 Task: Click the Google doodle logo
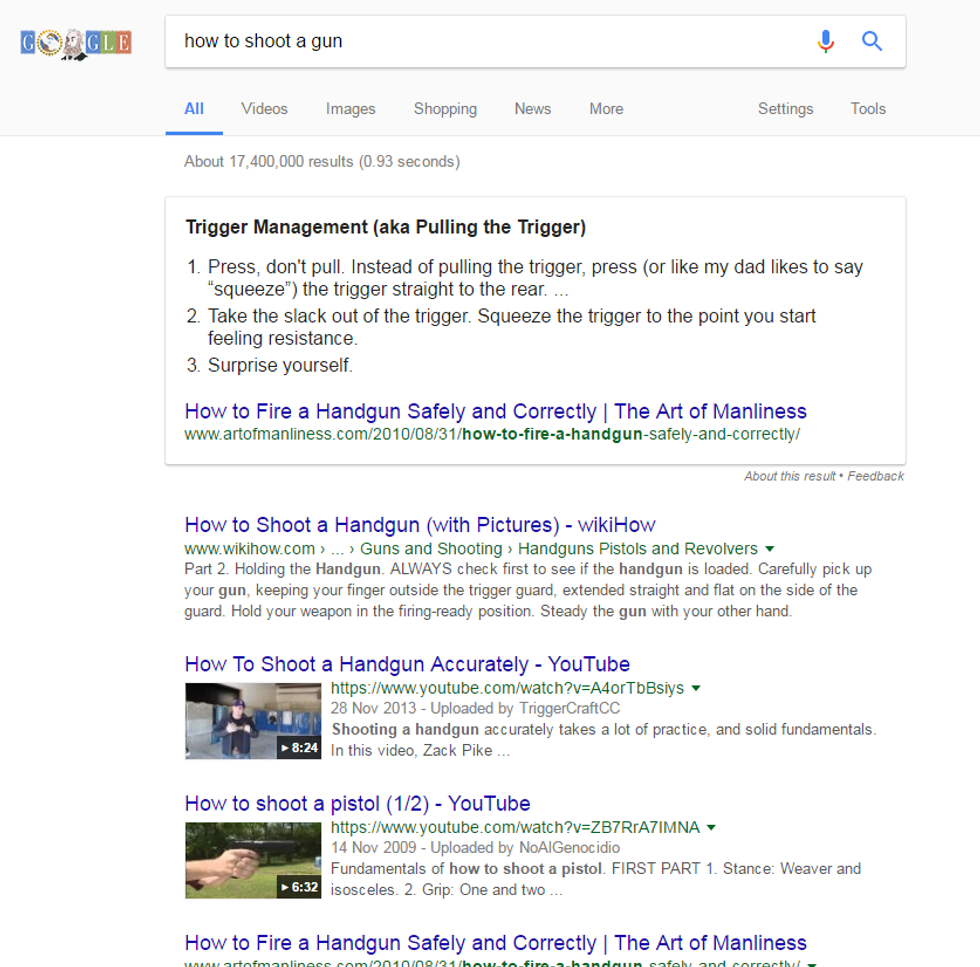76,42
